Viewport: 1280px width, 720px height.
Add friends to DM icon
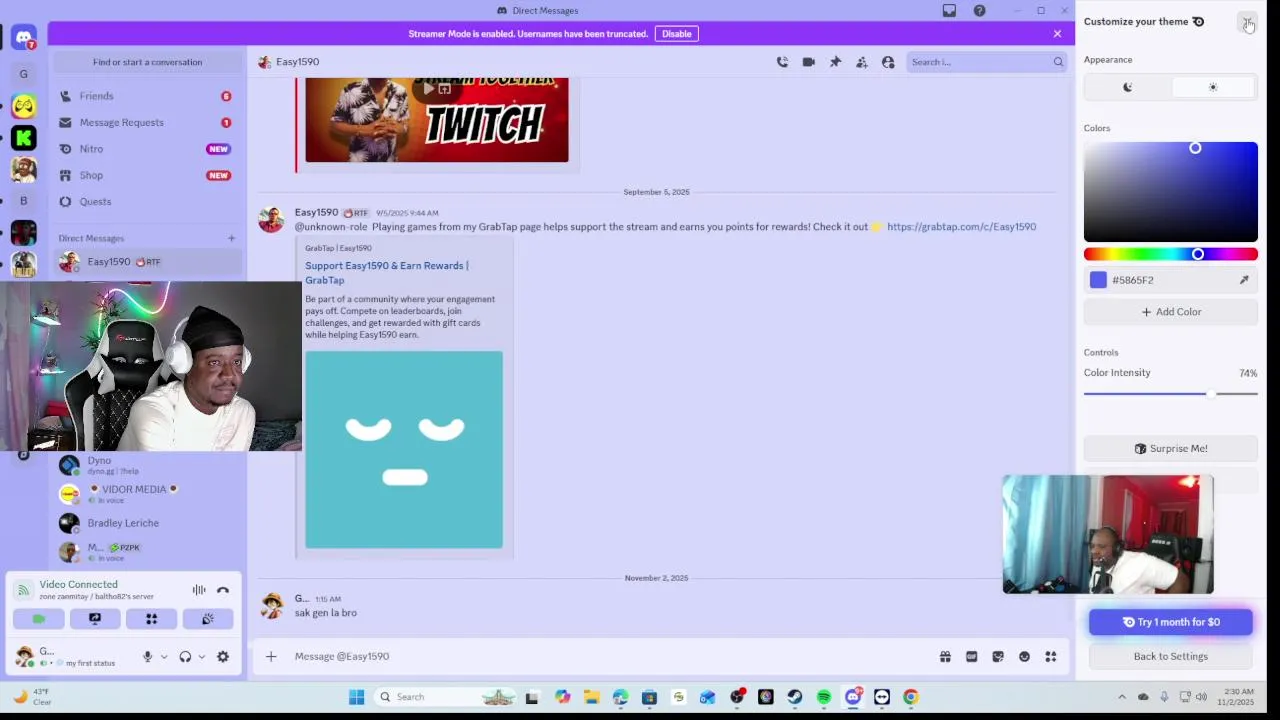(861, 62)
